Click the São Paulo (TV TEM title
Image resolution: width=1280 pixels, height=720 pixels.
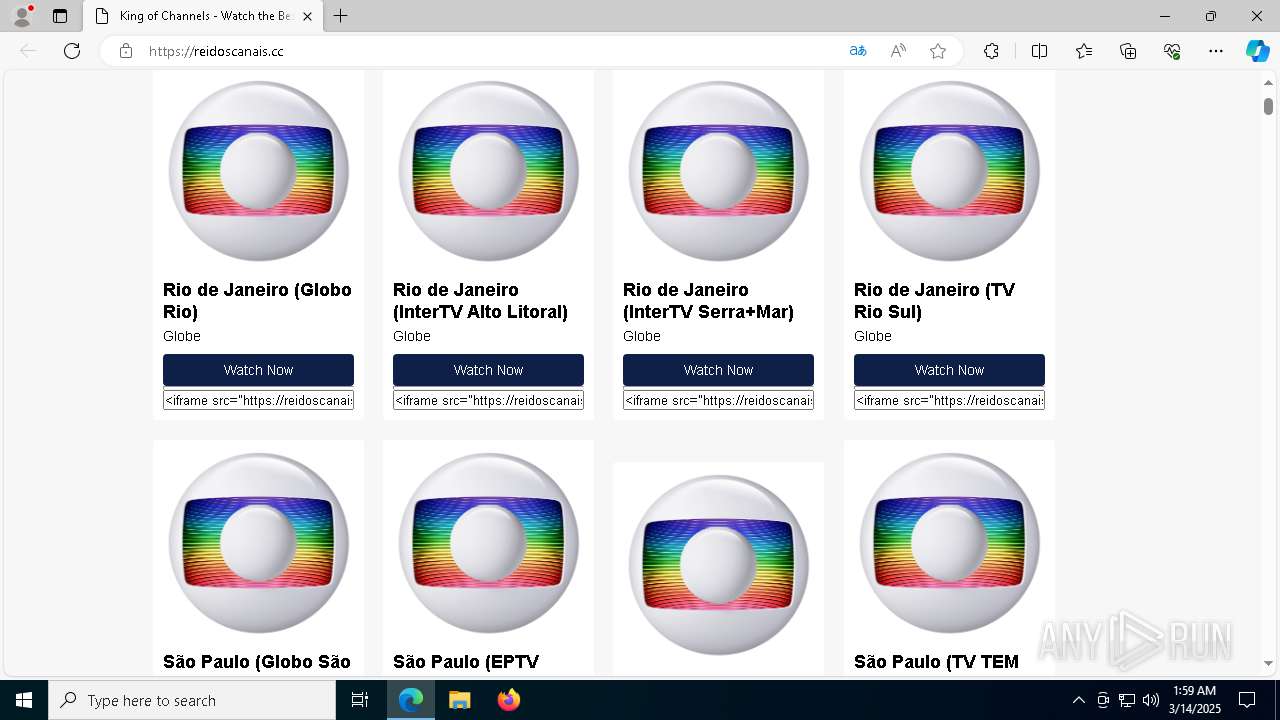tap(936, 662)
